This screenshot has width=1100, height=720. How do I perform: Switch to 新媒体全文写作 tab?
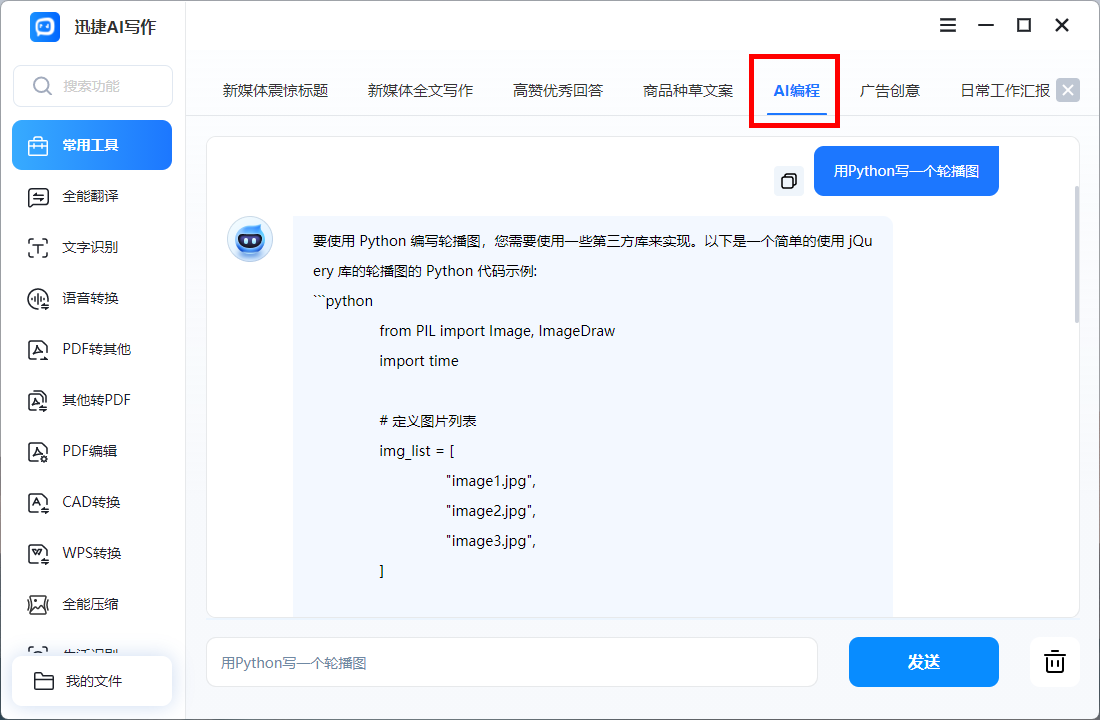420,91
